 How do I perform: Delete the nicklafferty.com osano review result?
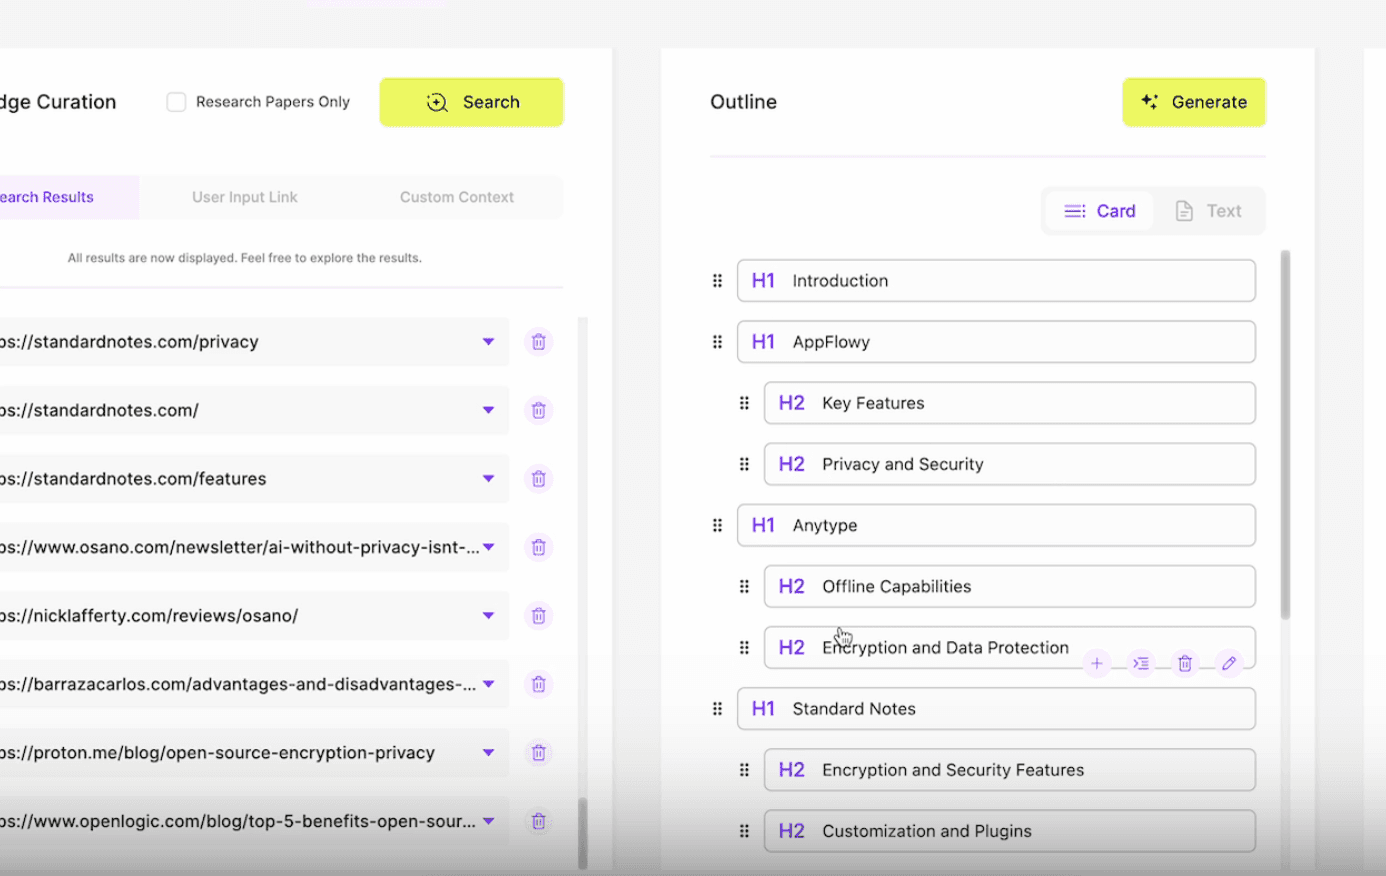point(538,616)
